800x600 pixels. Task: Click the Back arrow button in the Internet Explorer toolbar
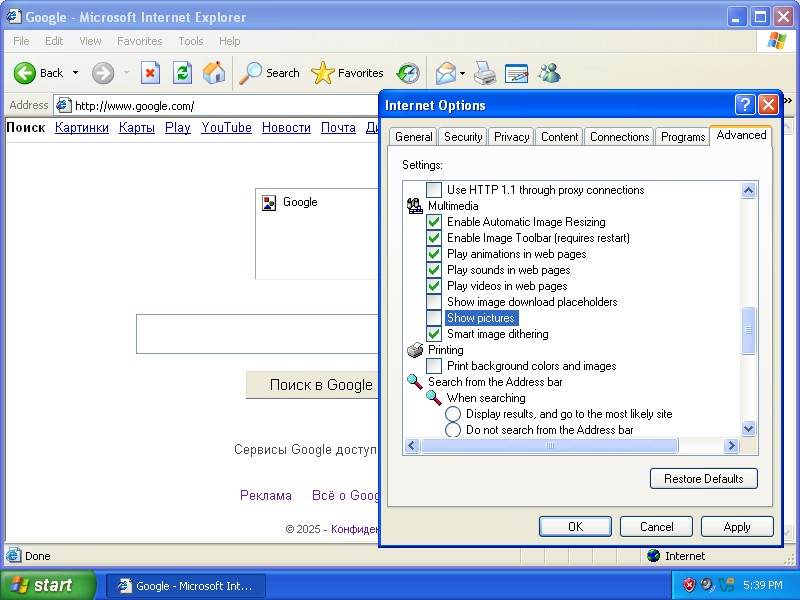[x=24, y=73]
